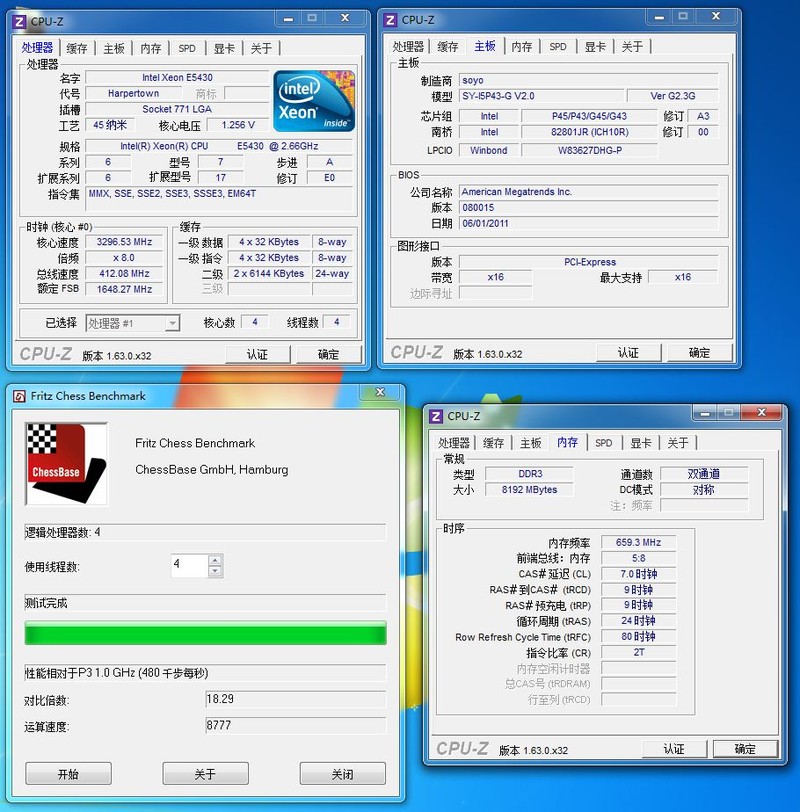Open 显卡 tab in processor CPU-Z window
800x812 pixels.
pos(224,49)
